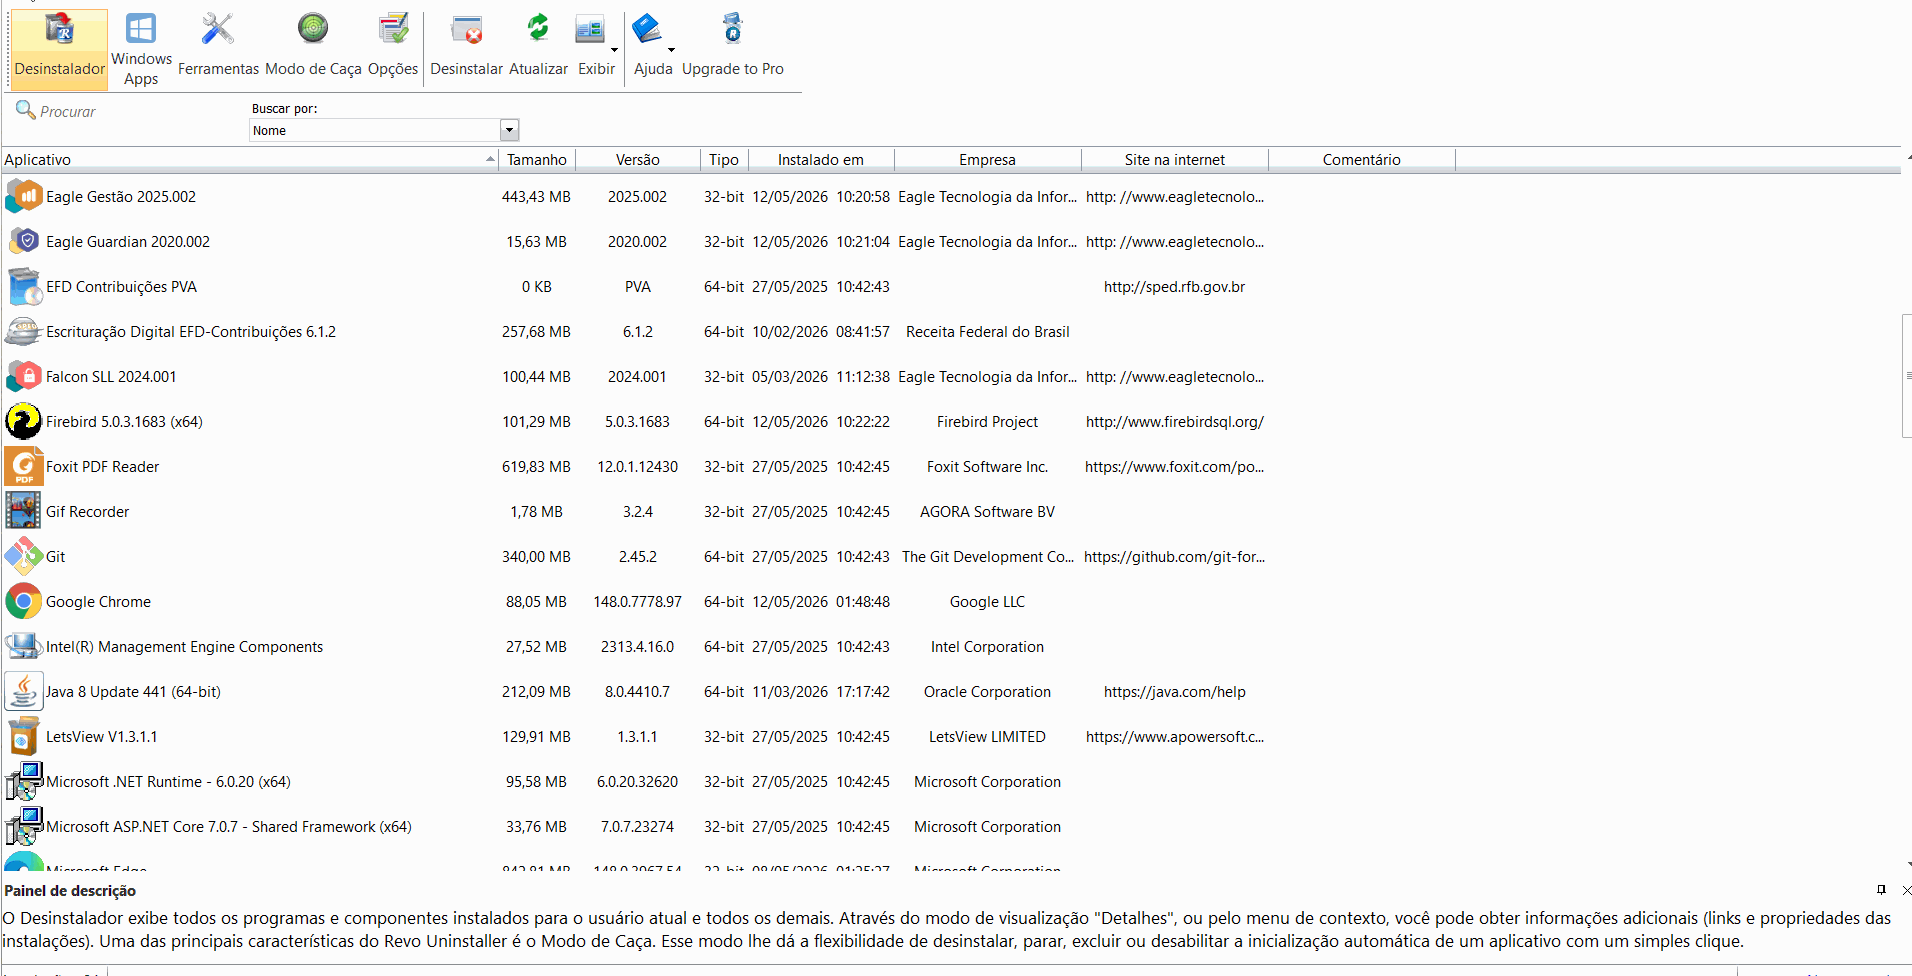Click the Procurar search field
Image resolution: width=1912 pixels, height=976 pixels.
125,112
